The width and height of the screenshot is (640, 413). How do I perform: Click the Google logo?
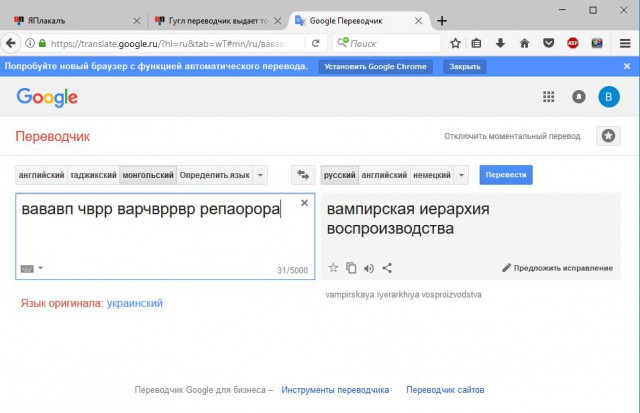coord(47,98)
